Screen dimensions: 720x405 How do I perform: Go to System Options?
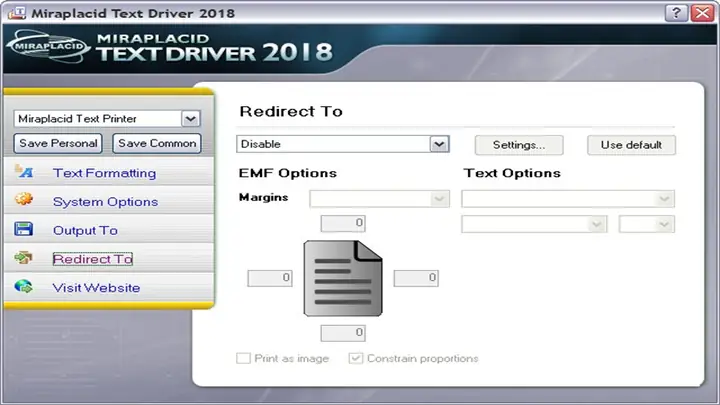coord(106,202)
